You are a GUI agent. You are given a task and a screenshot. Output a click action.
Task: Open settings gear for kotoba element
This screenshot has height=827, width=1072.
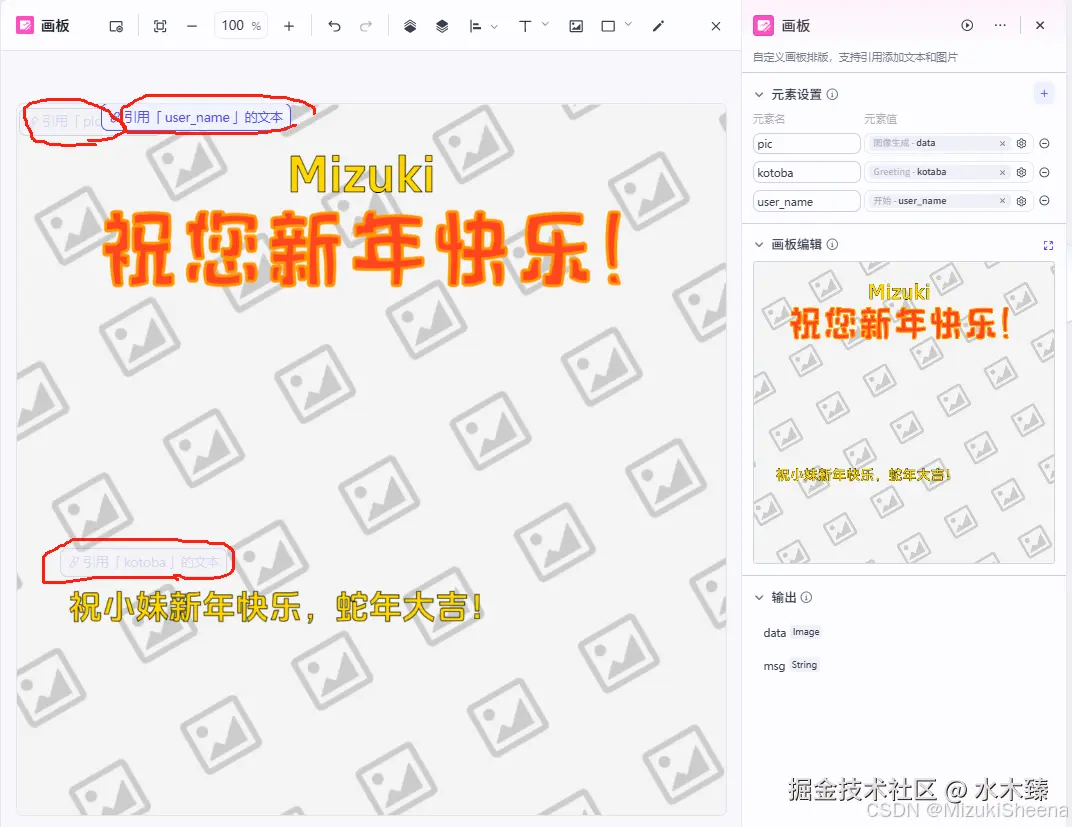(x=1021, y=172)
